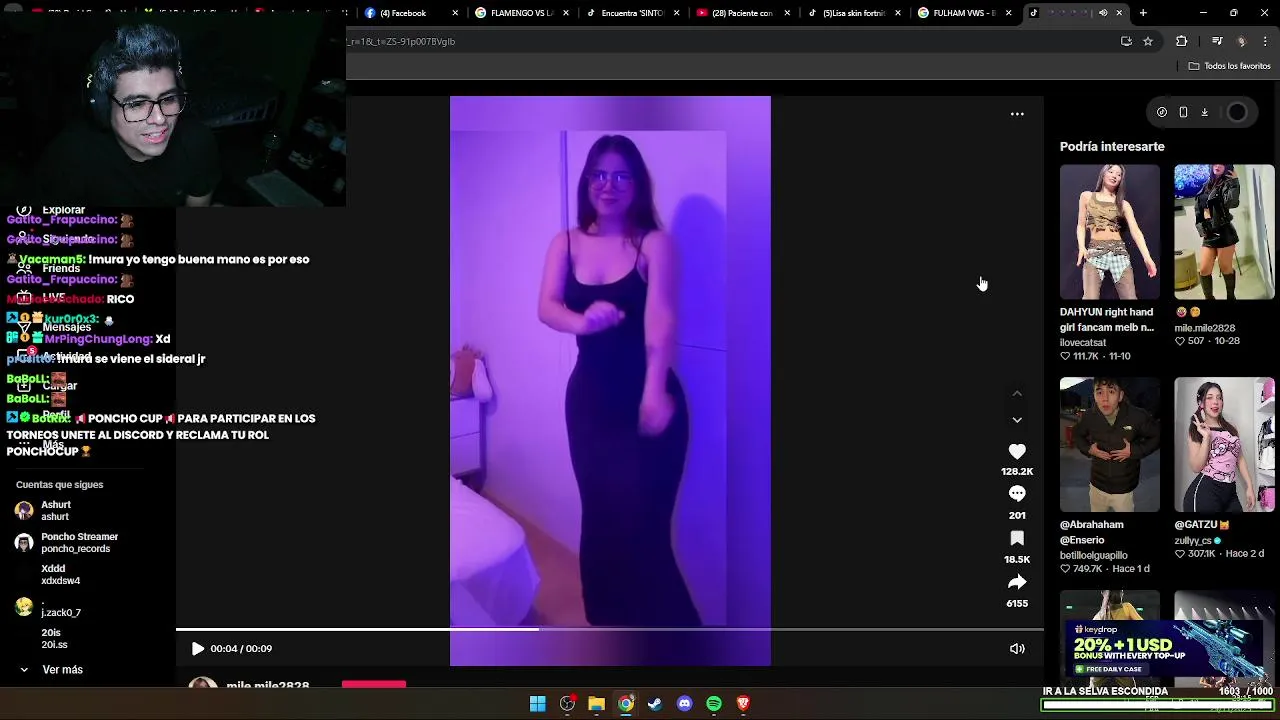
Task: Click the TikTok coins icon in header
Action: 1162,112
